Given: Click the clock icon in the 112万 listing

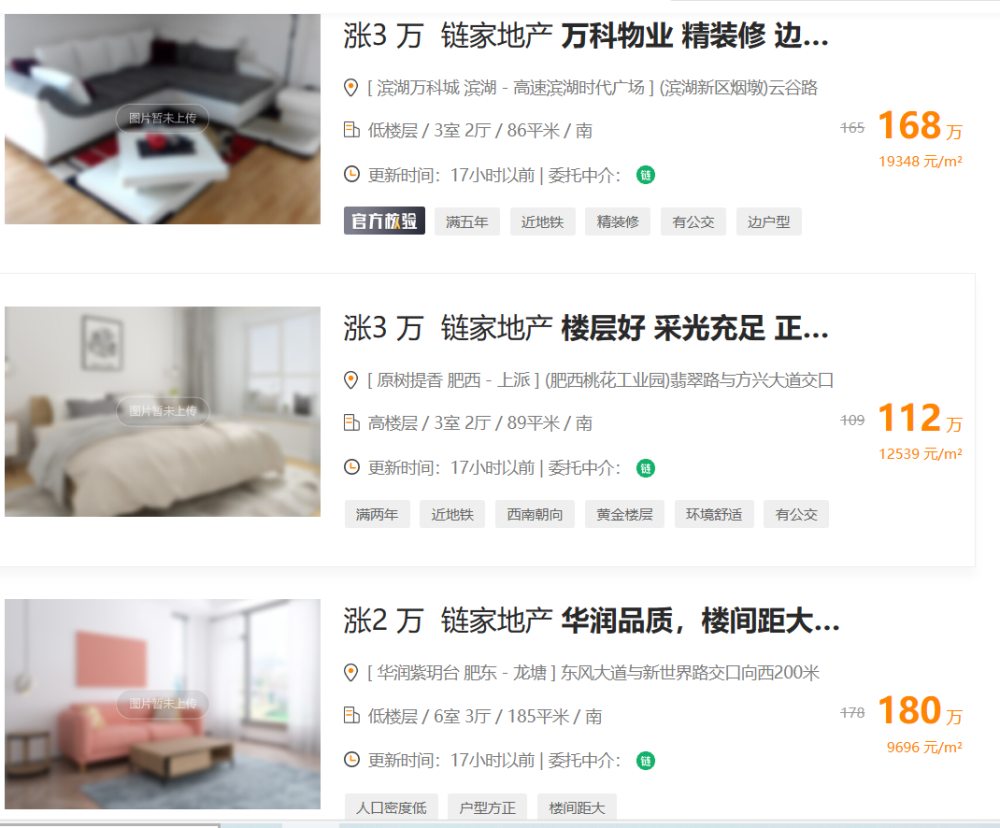Looking at the screenshot, I should pos(351,467).
